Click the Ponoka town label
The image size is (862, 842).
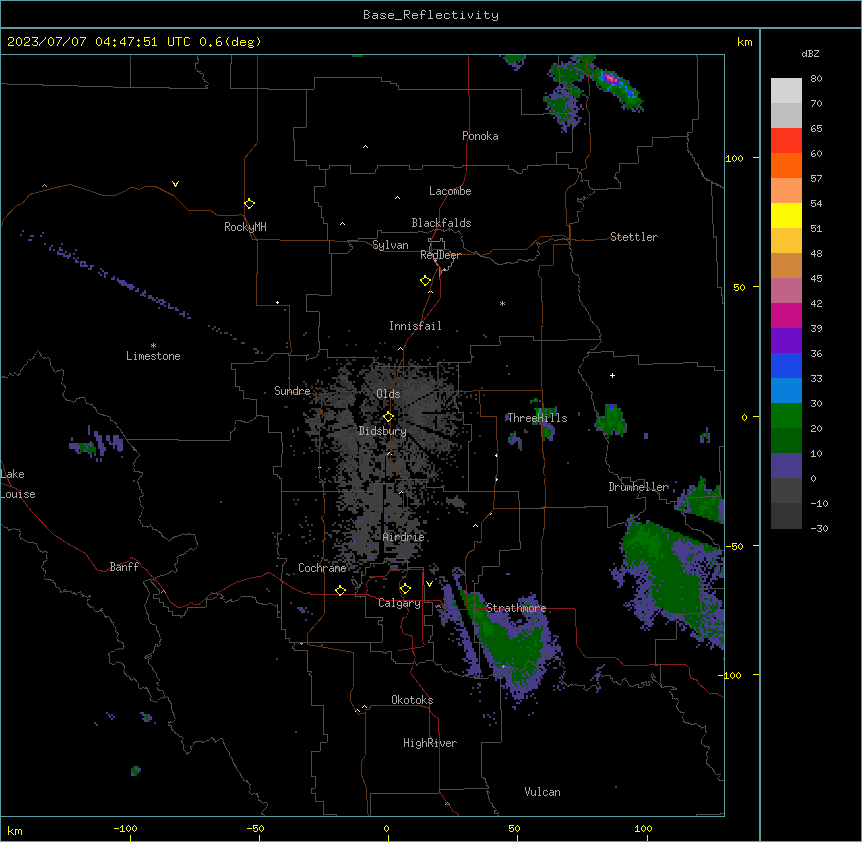480,136
